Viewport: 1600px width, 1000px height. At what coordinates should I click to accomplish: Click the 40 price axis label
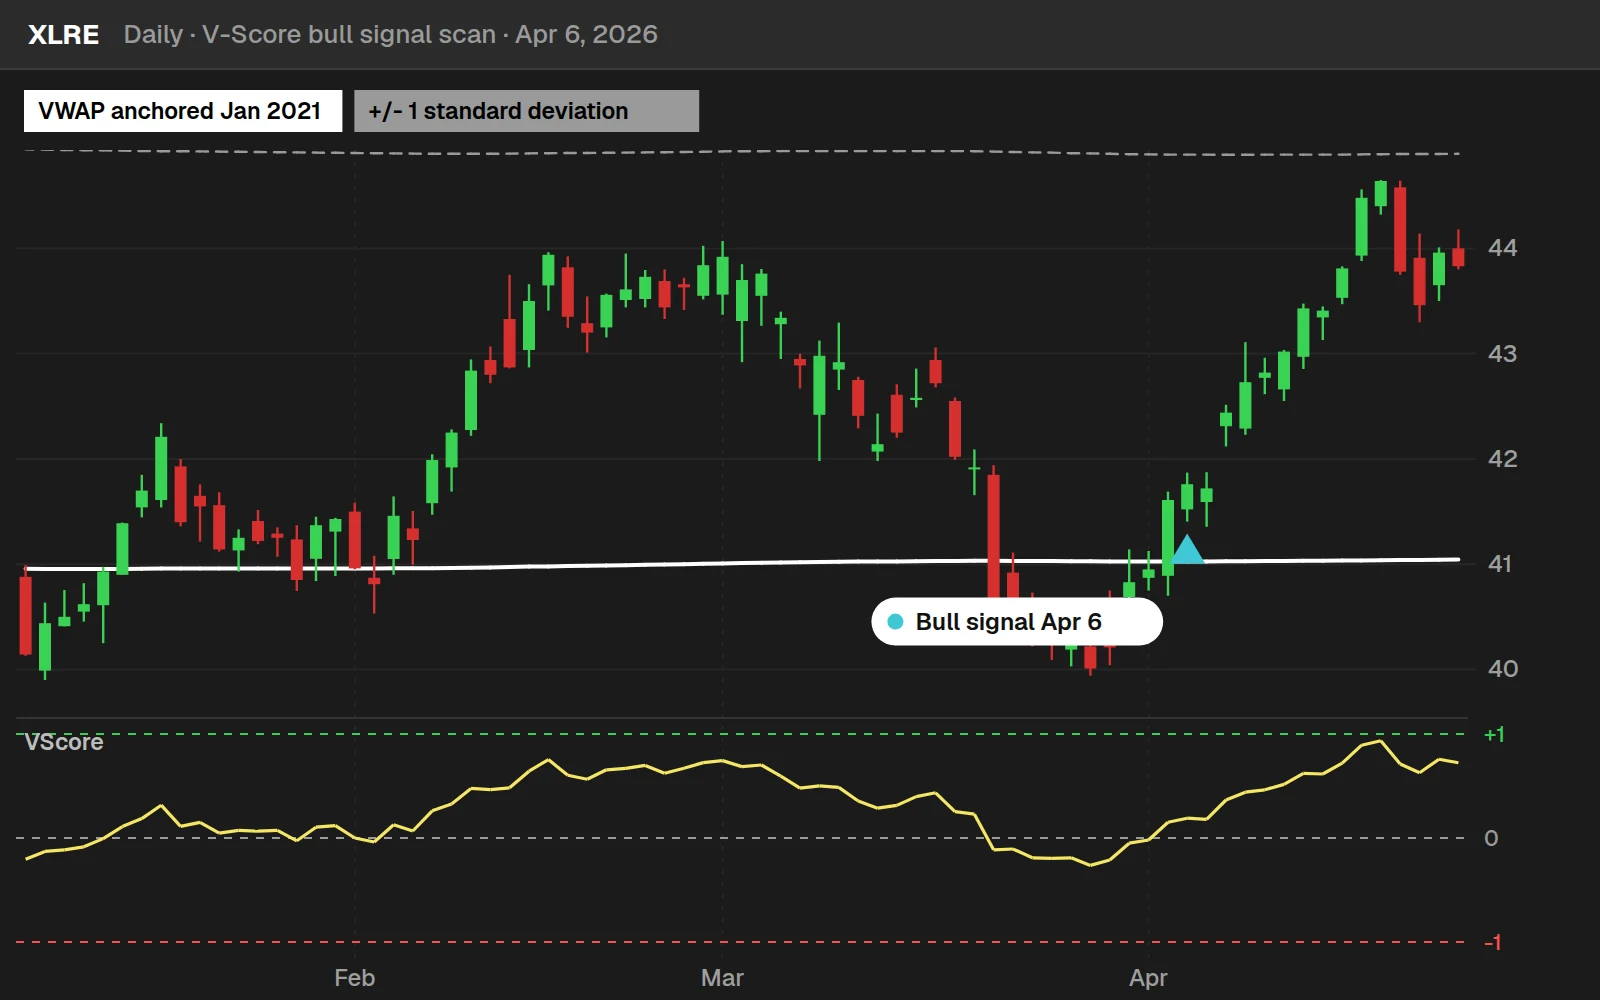1502,669
